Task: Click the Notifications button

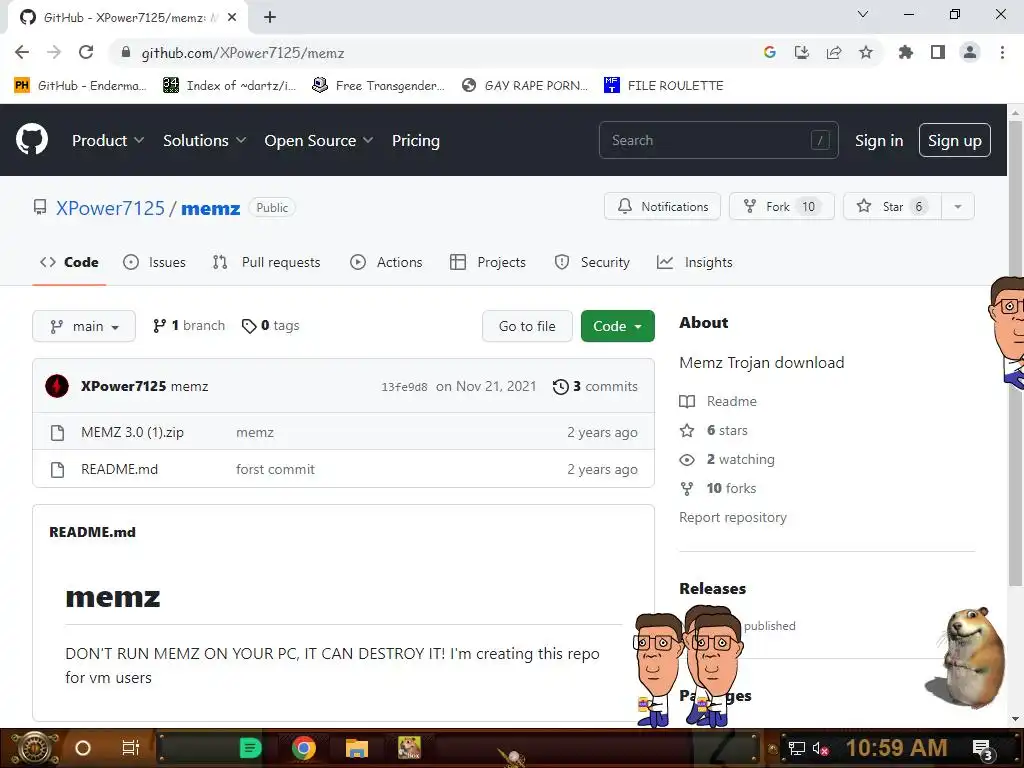Action: tap(662, 206)
